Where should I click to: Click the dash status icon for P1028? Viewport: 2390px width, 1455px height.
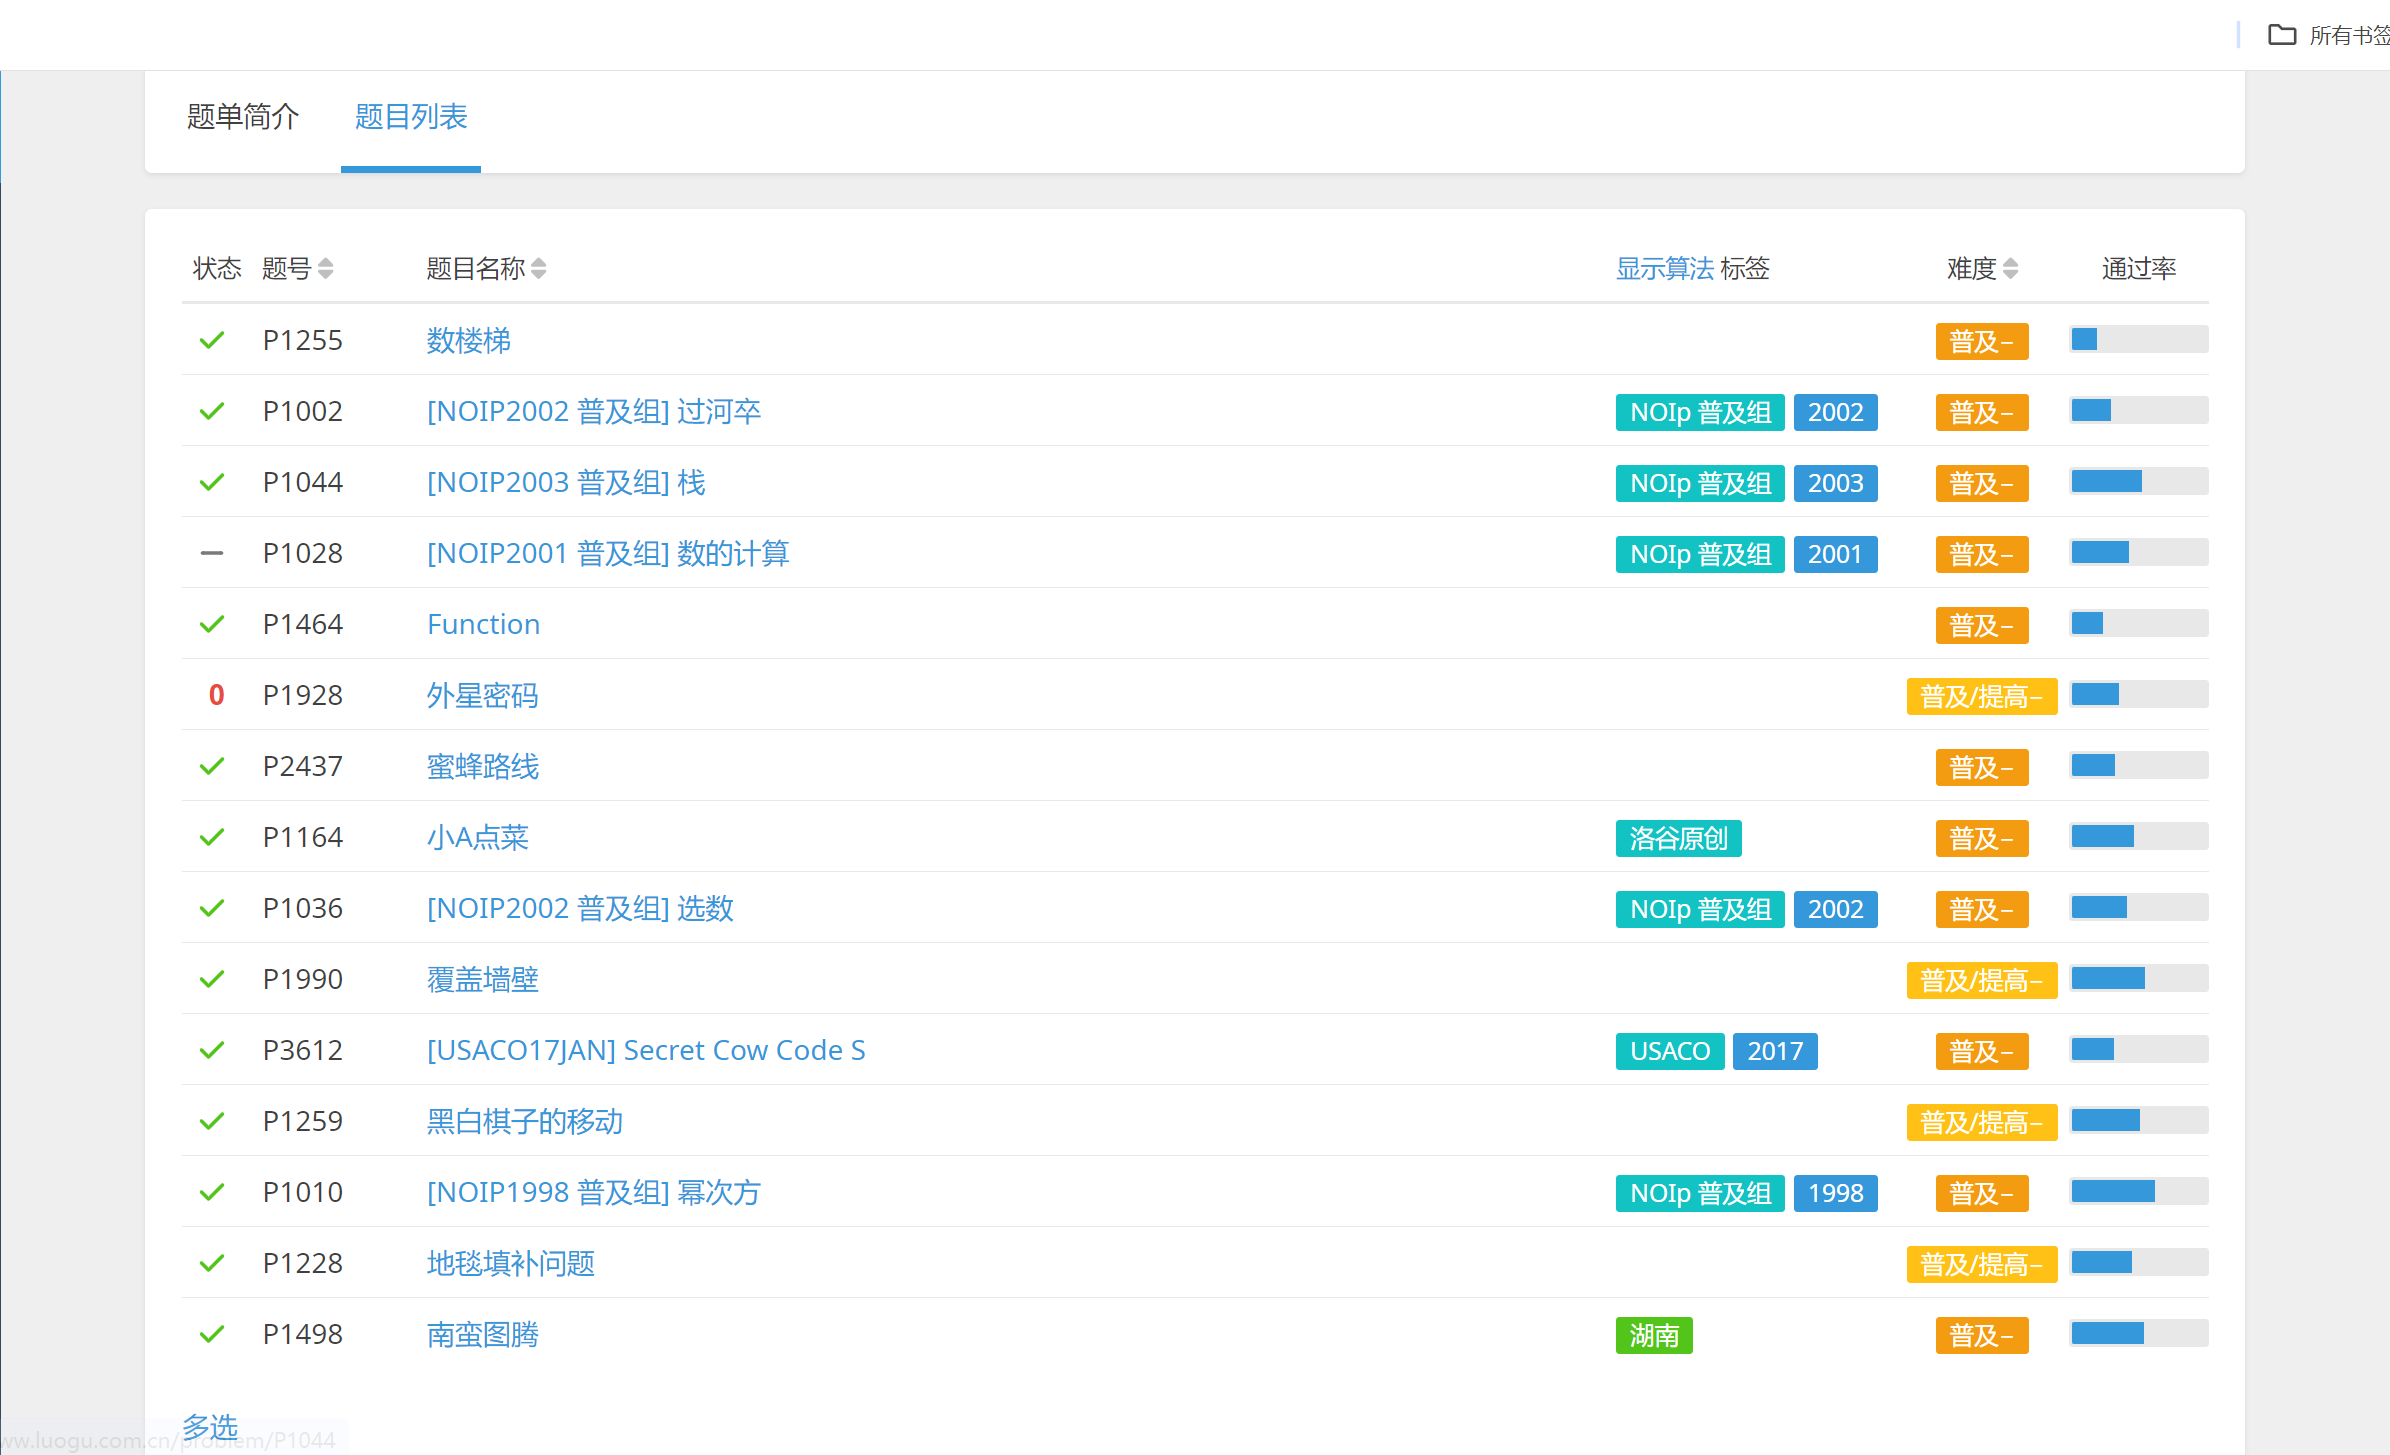pos(211,553)
